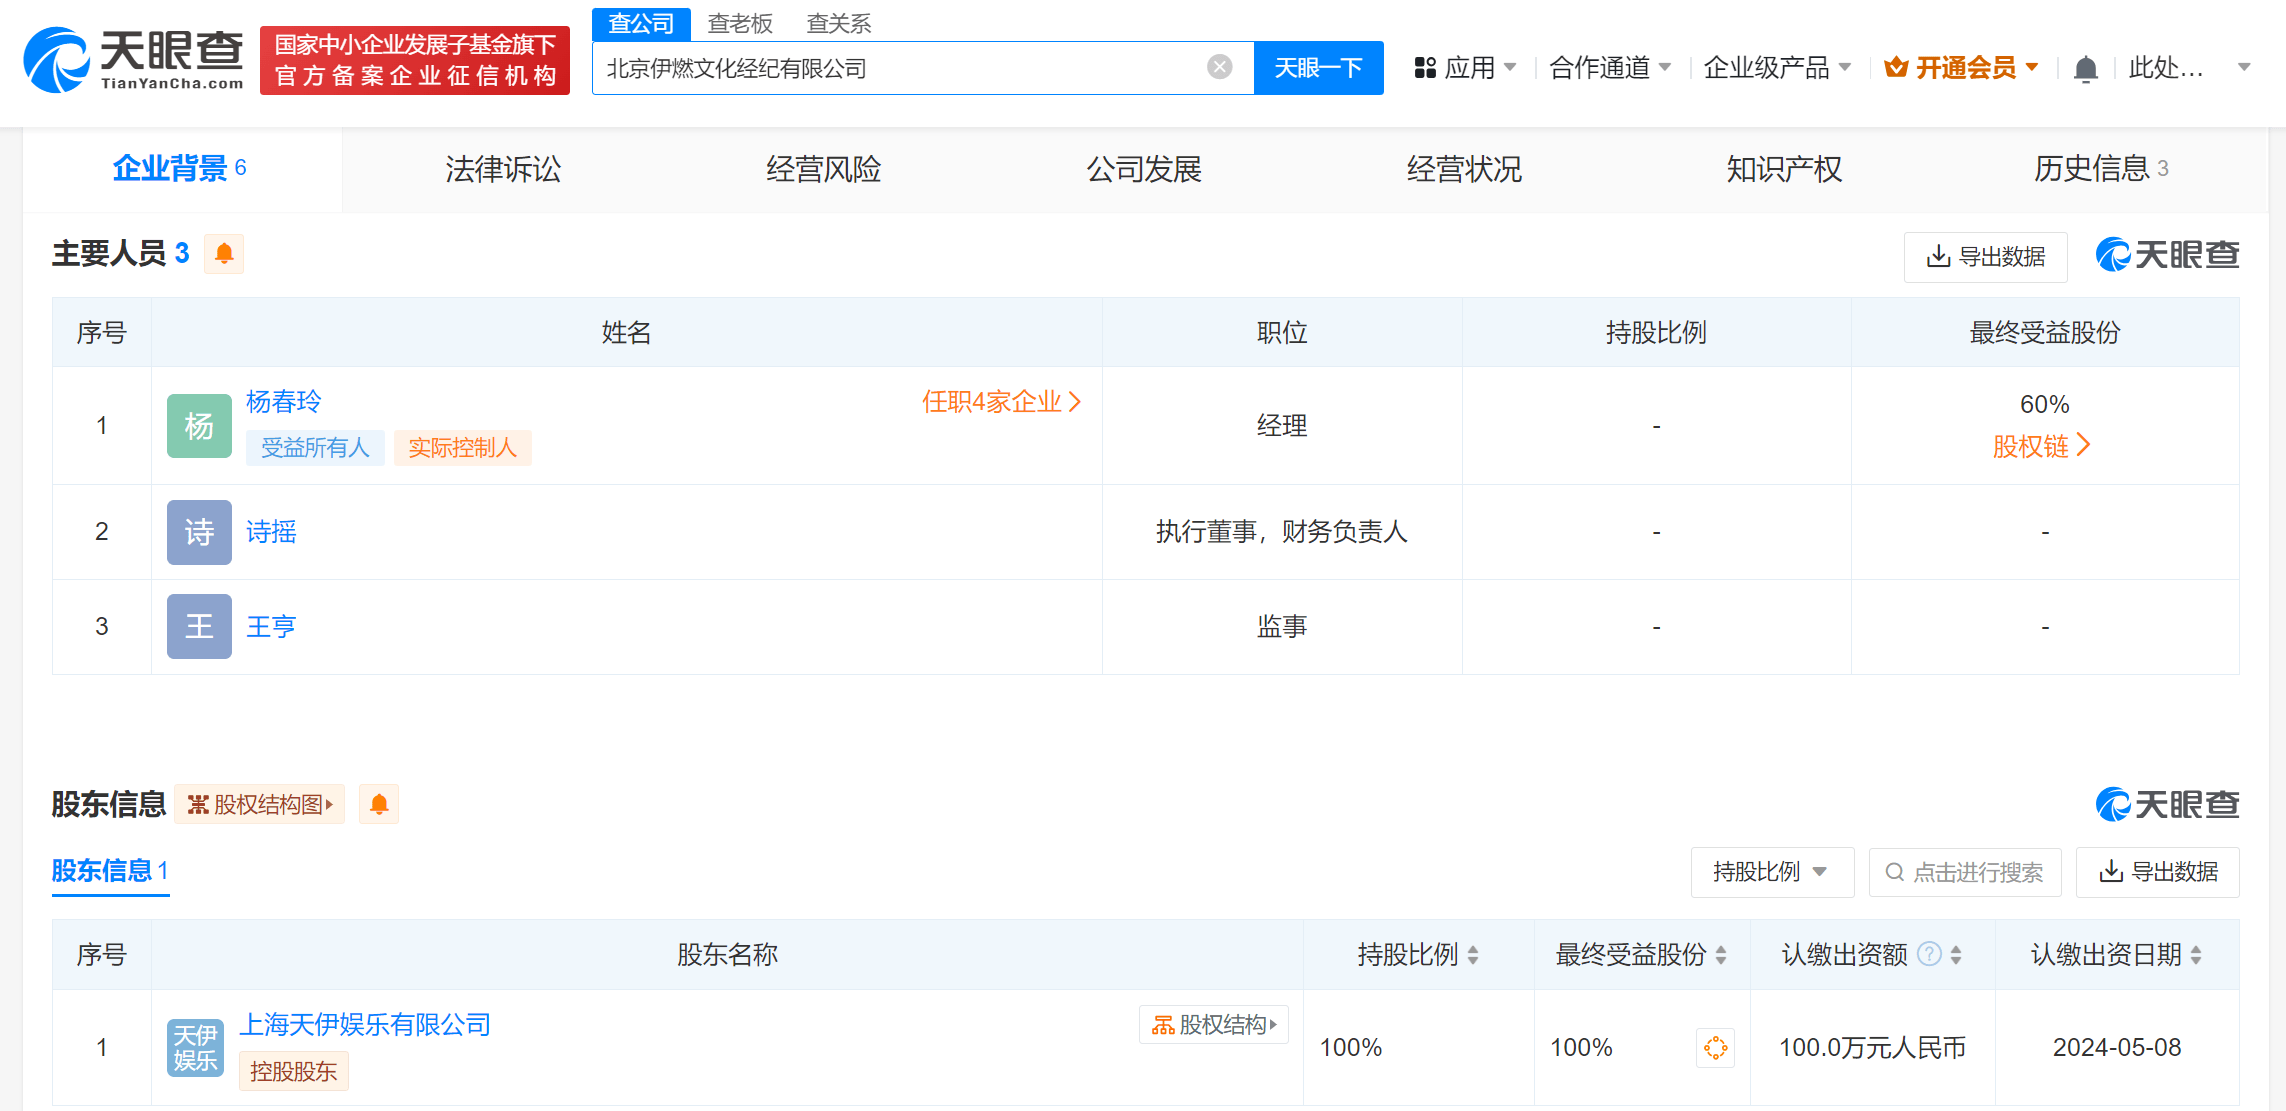Open 股权结构图 equity structure chart
2286x1111 pixels.
259,804
